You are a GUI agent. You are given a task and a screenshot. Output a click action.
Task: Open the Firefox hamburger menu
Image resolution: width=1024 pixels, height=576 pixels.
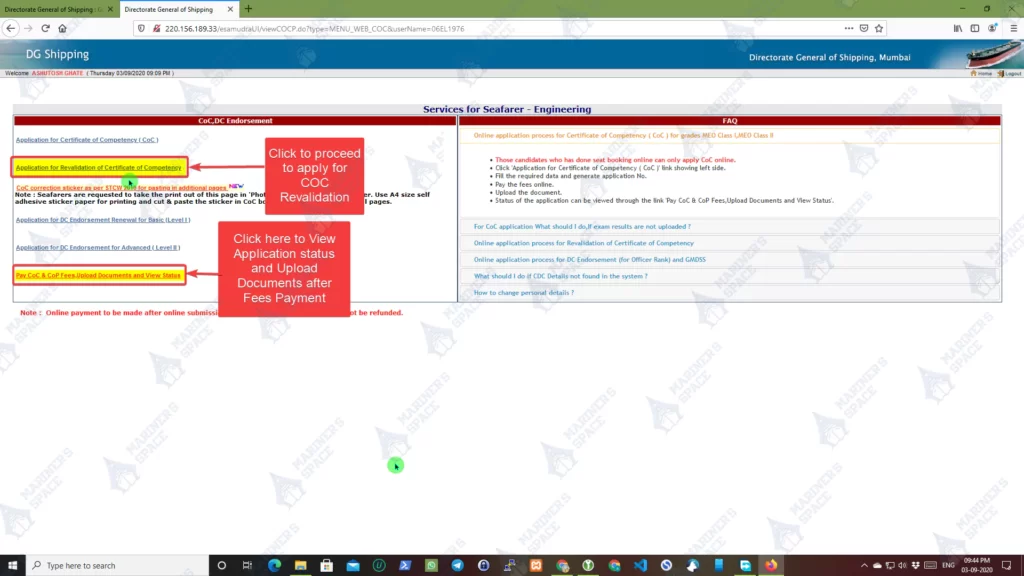pyautogui.click(x=1014, y=28)
